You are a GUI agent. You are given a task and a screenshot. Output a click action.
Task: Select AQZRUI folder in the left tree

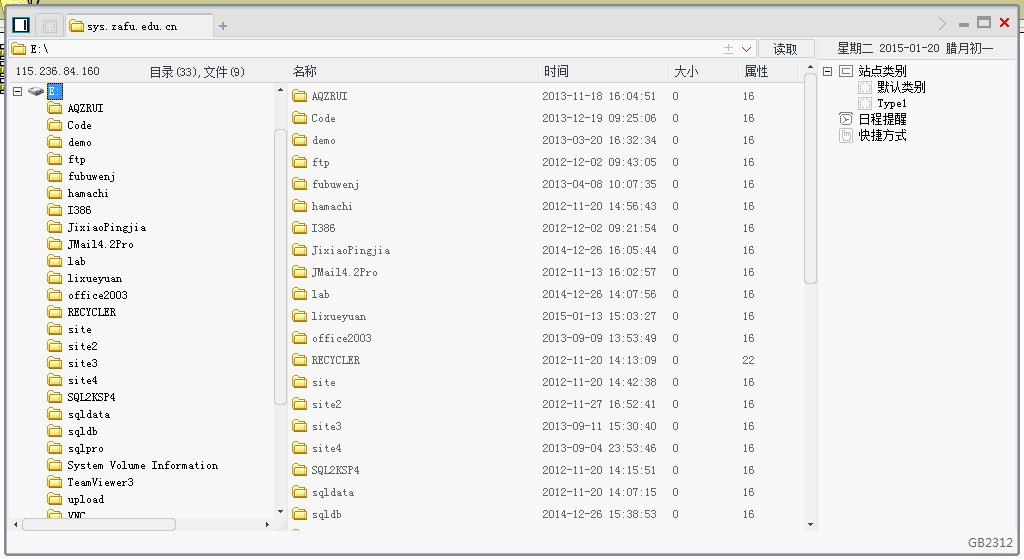(86, 108)
